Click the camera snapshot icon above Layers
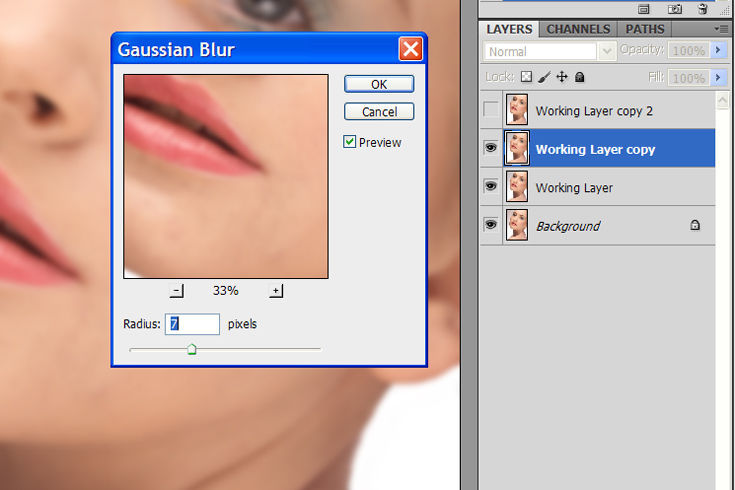The width and height of the screenshot is (735, 490). pos(674,9)
